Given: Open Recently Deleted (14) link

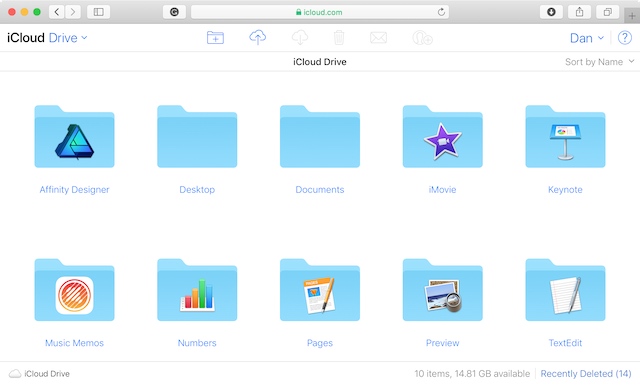Looking at the screenshot, I should 586,374.
